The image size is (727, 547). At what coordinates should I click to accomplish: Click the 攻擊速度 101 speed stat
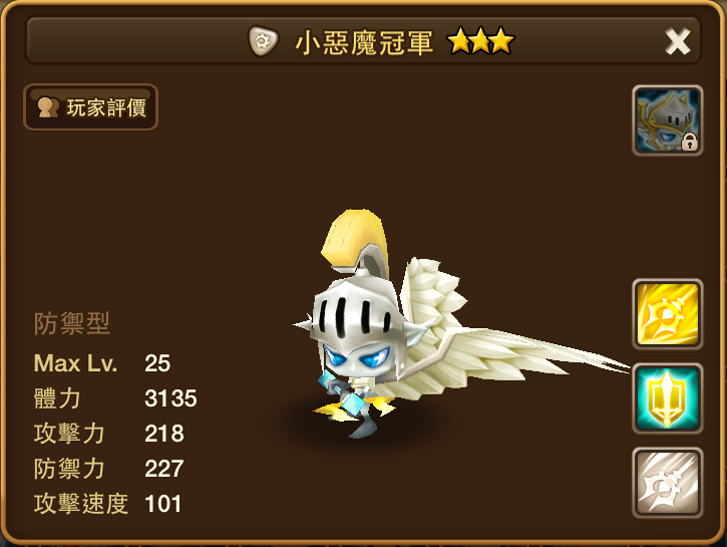pyautogui.click(x=108, y=504)
